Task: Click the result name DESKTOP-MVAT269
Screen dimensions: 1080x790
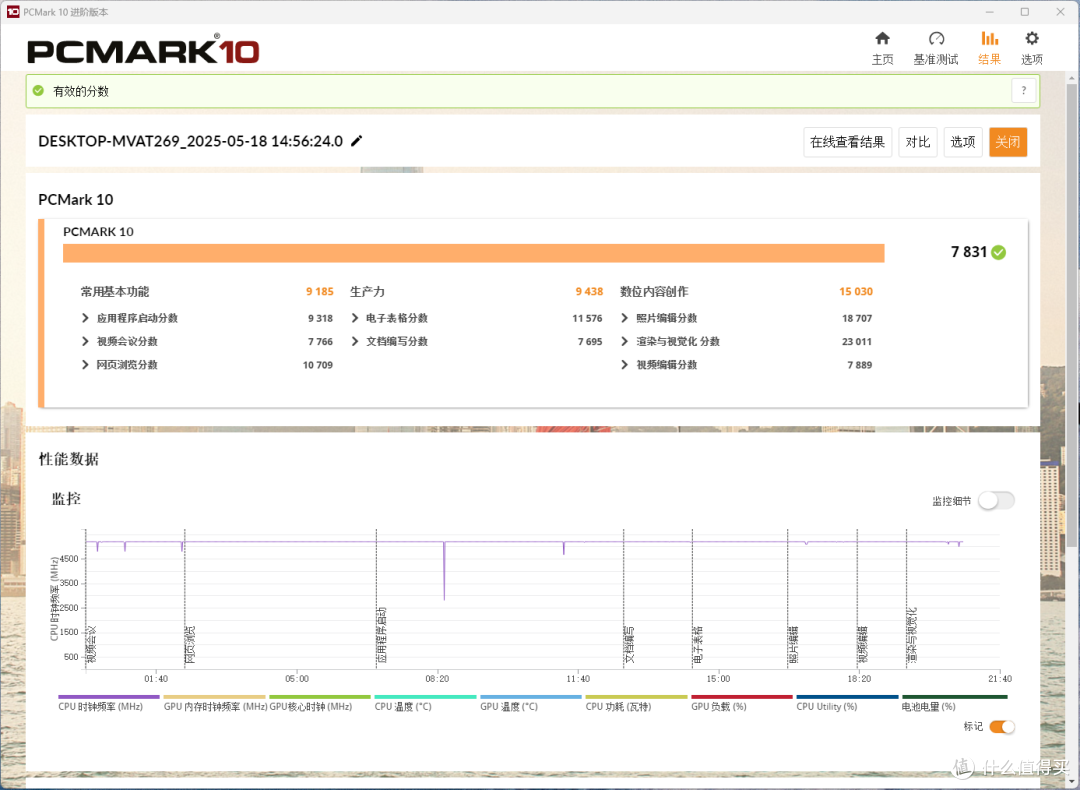Action: tap(190, 141)
